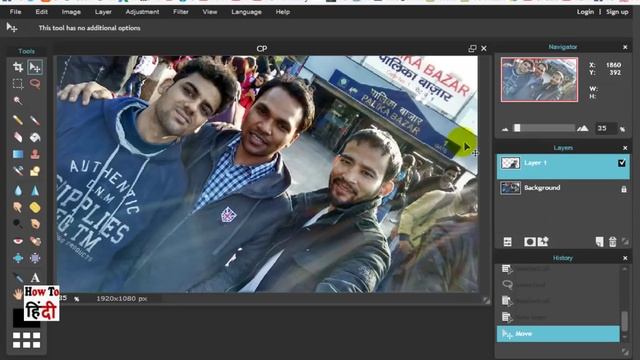This screenshot has width=640, height=360.
Task: Select the Gradient tool
Action: click(x=18, y=154)
